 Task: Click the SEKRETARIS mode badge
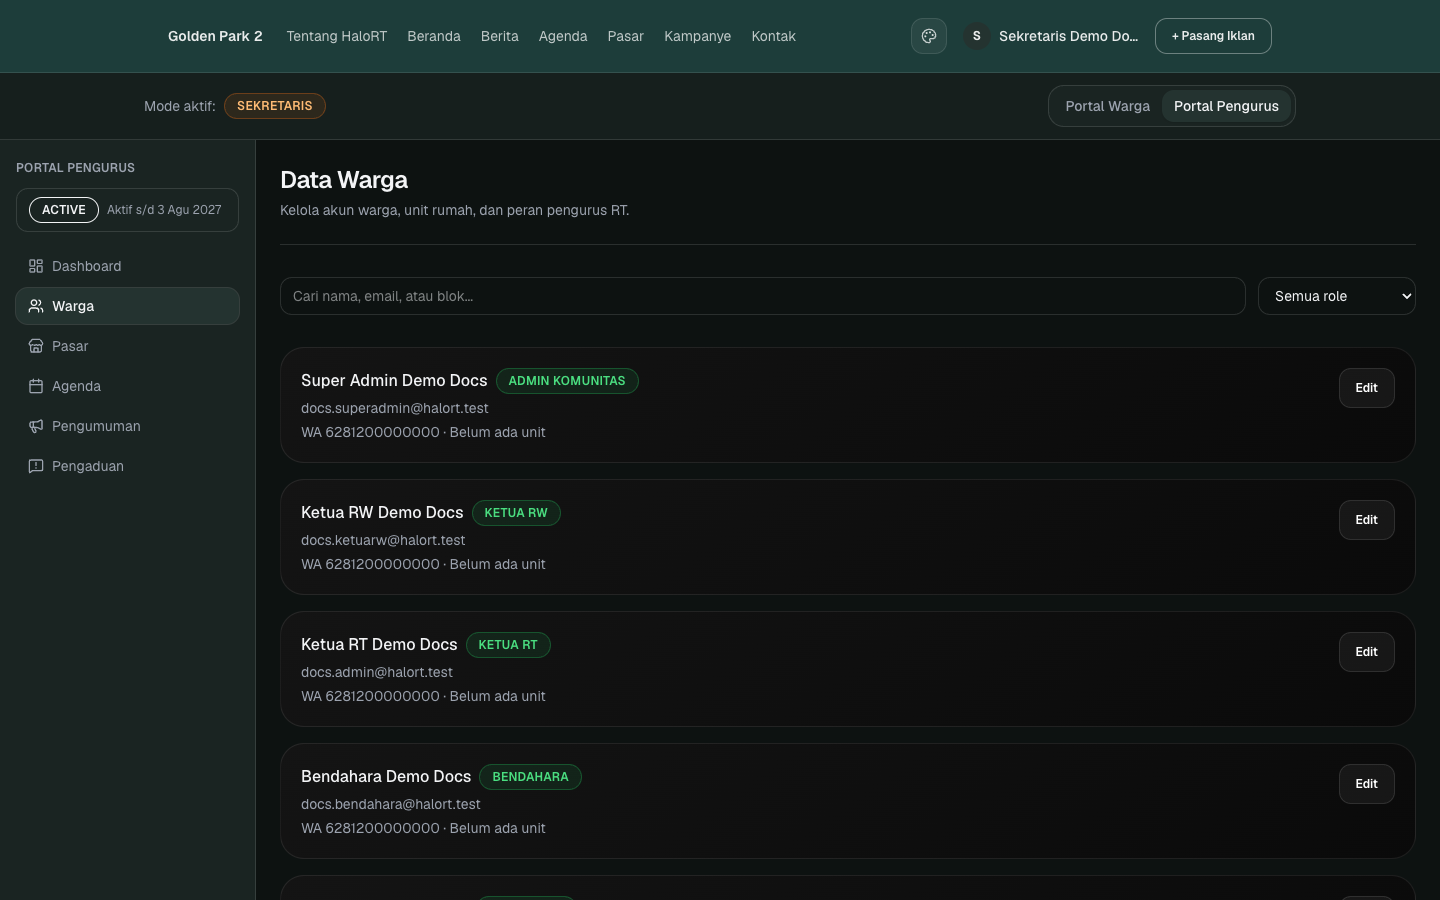pos(275,106)
